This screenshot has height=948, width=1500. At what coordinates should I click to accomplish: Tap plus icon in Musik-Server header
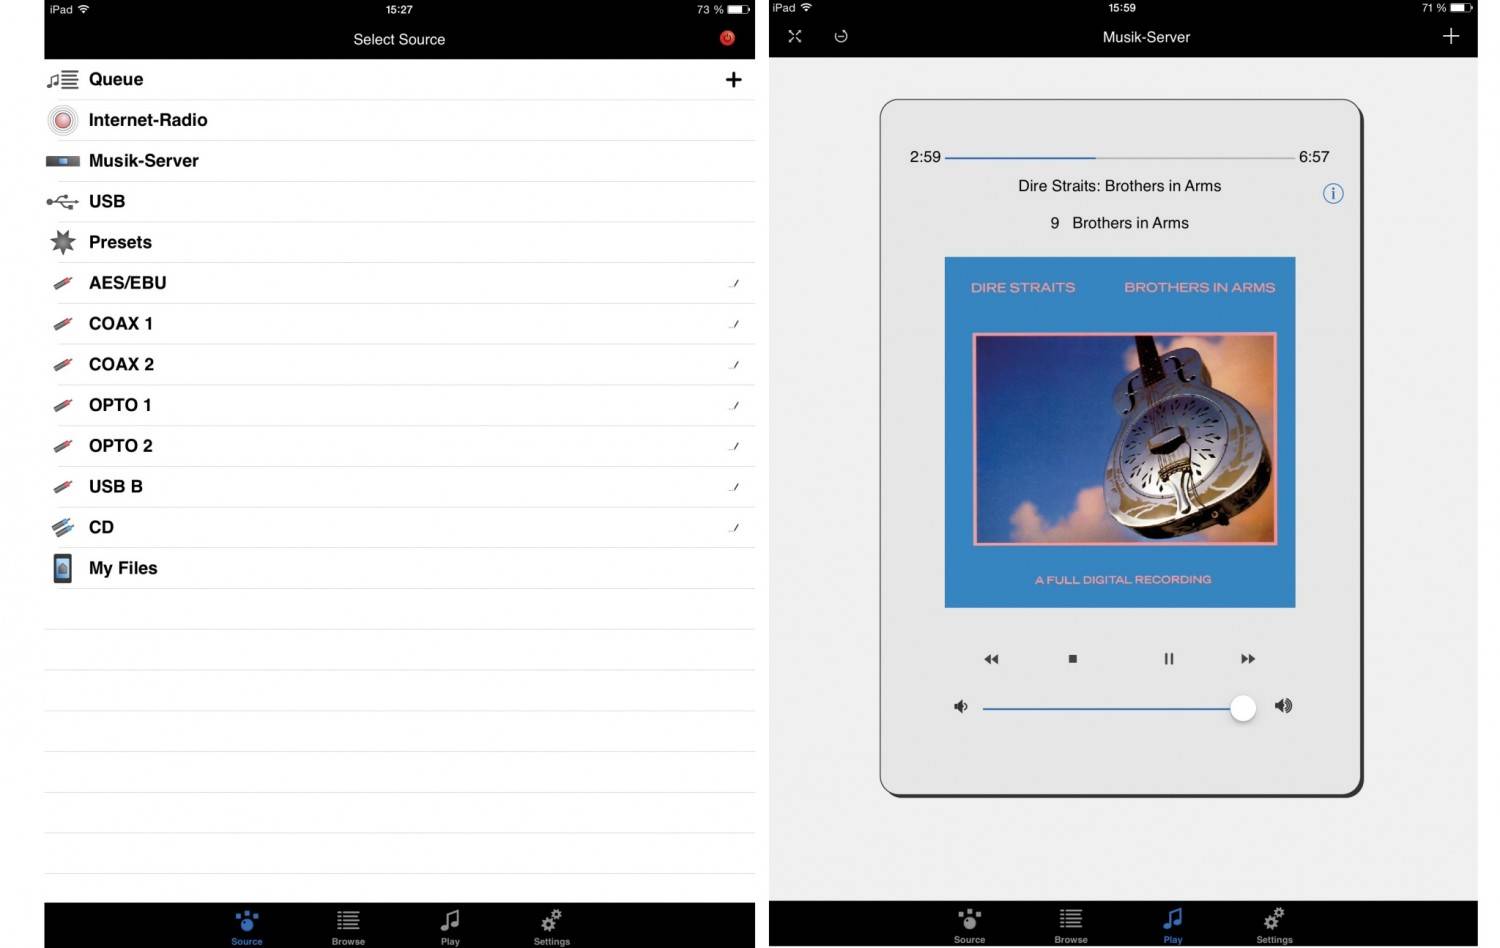tap(1451, 36)
